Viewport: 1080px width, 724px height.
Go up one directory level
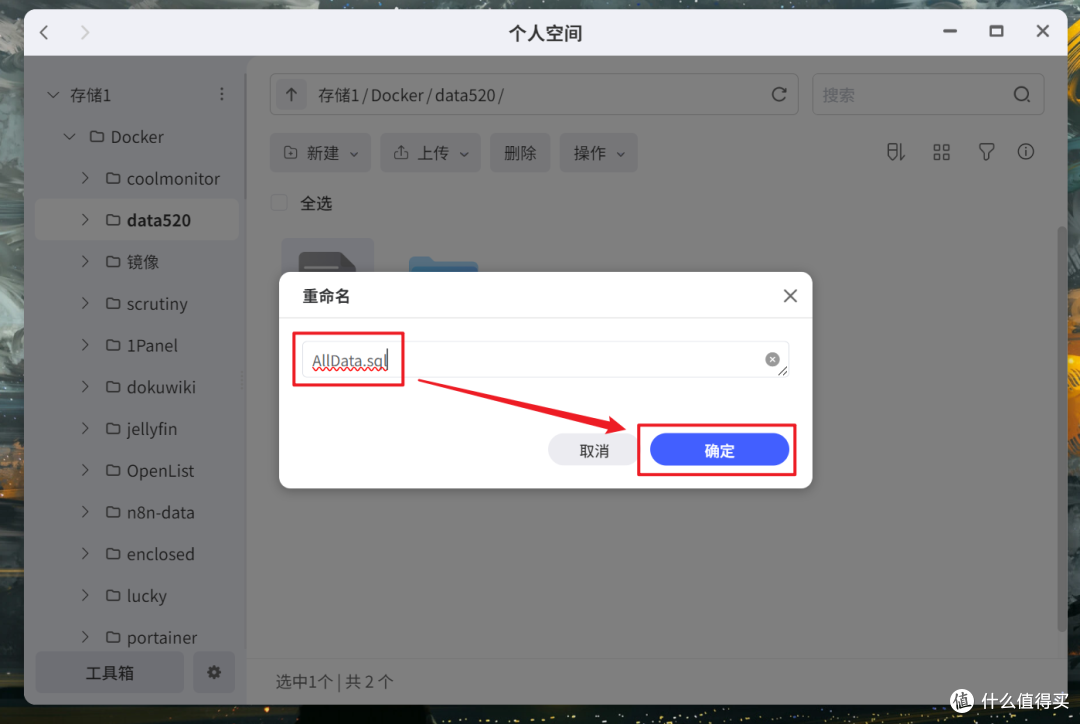tap(291, 94)
